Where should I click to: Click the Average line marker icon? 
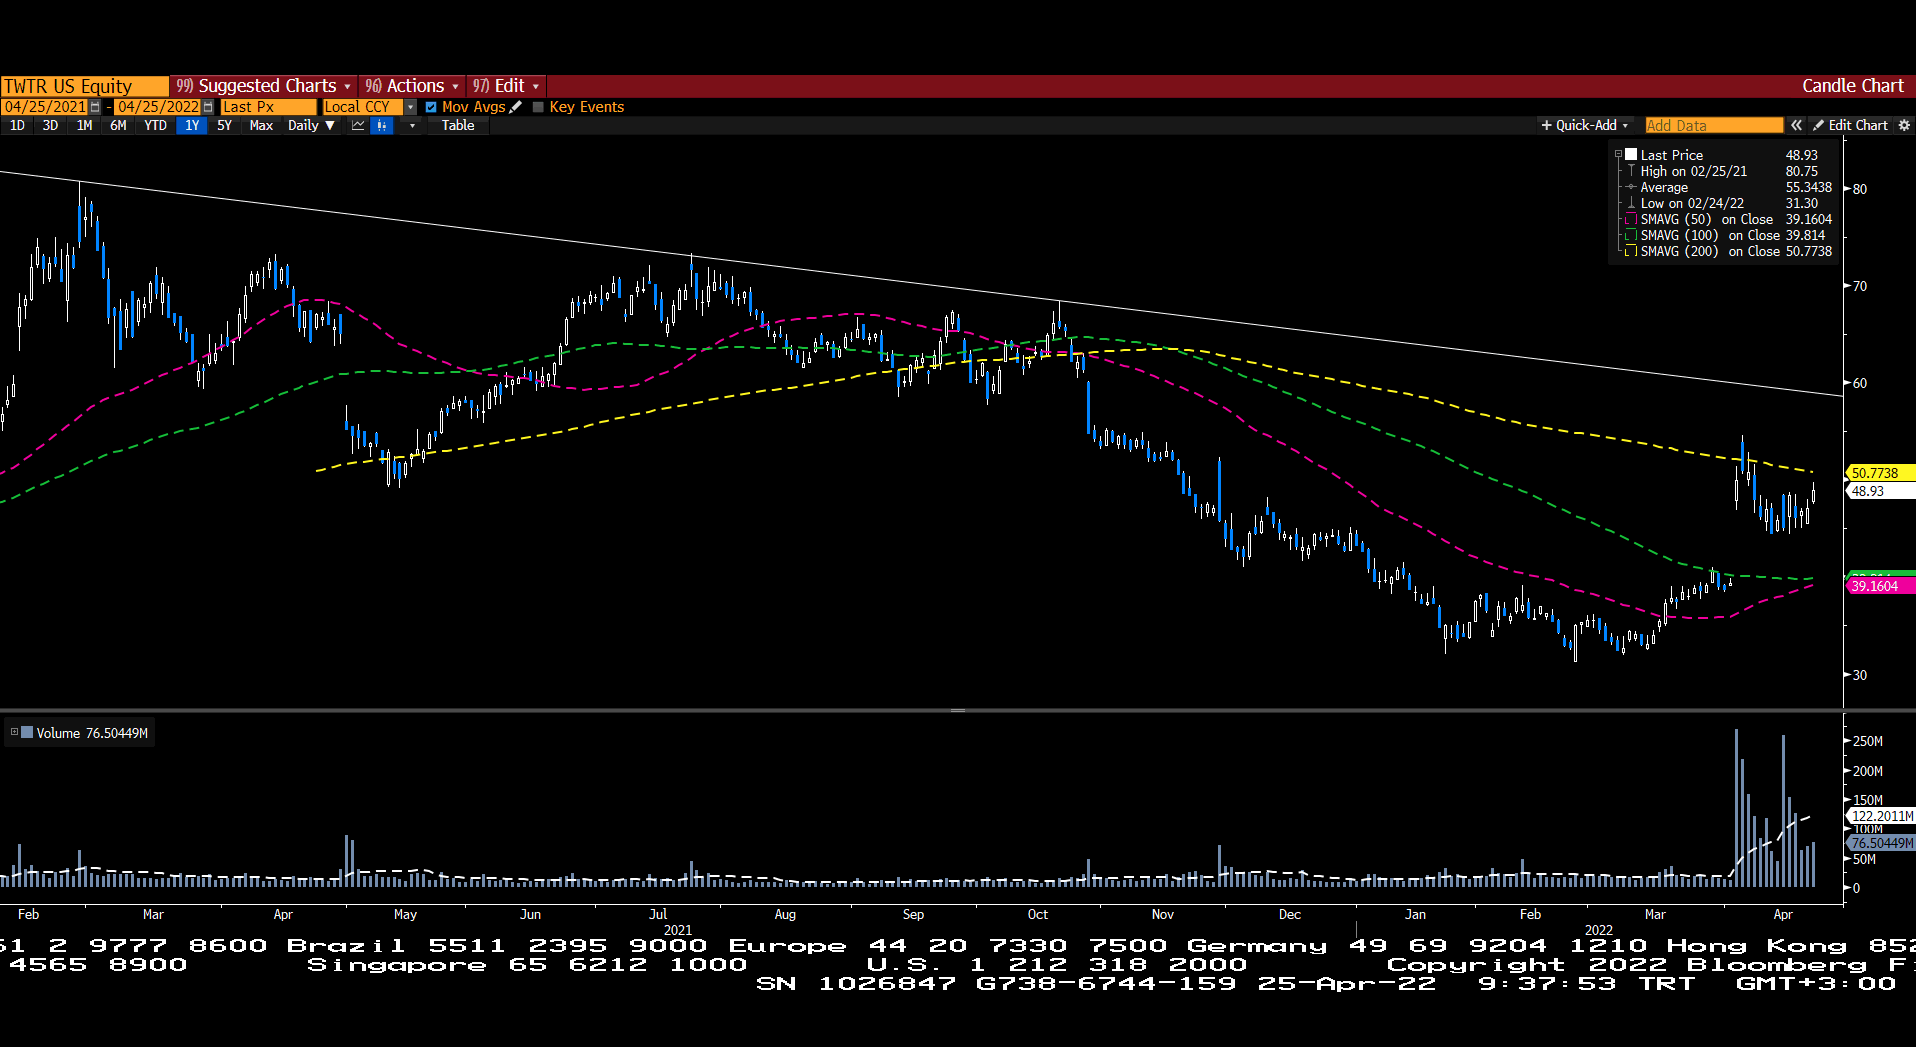(x=1631, y=187)
